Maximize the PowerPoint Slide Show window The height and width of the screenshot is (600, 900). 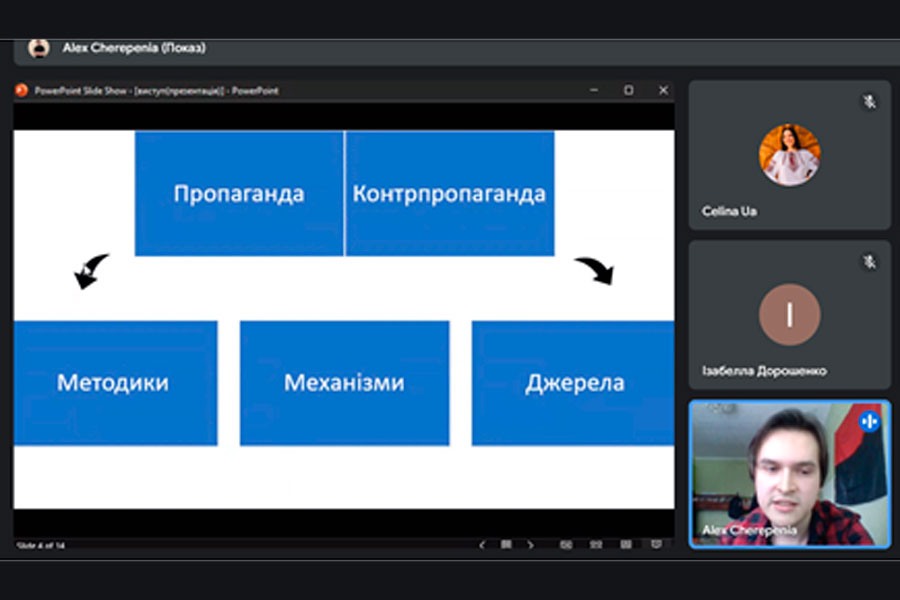pos(628,90)
